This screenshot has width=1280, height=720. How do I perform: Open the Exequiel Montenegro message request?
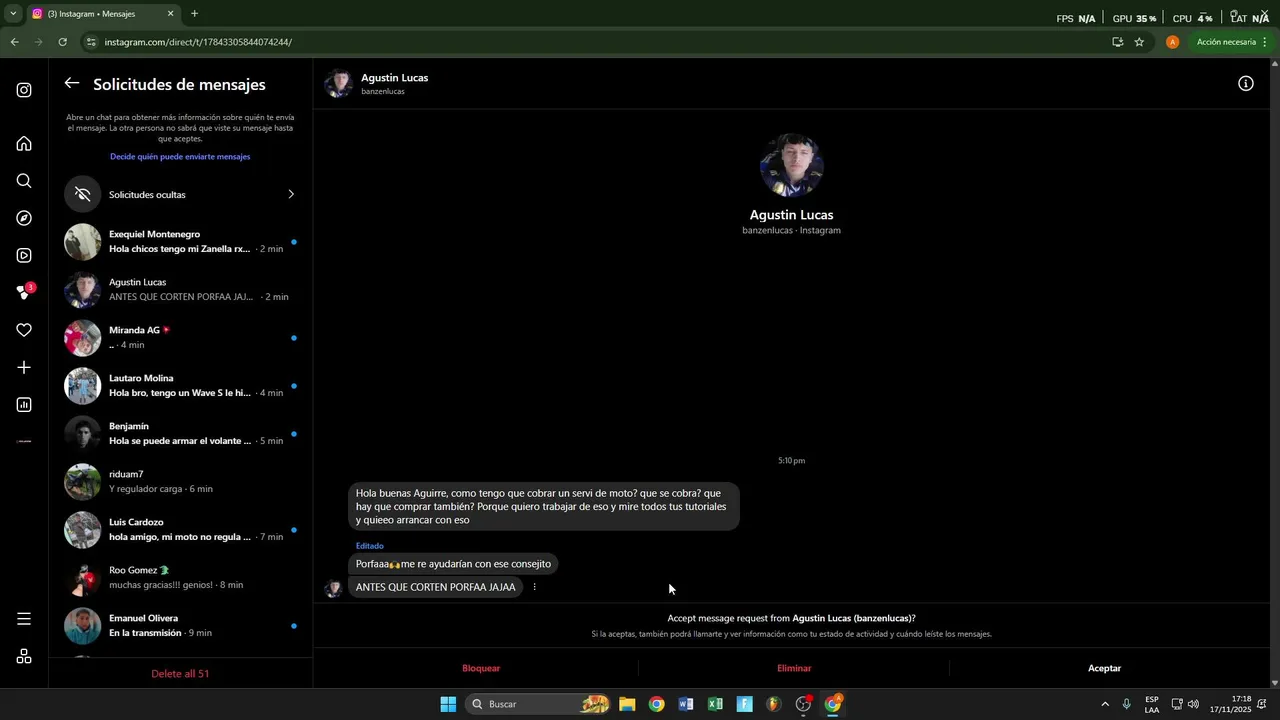click(181, 242)
